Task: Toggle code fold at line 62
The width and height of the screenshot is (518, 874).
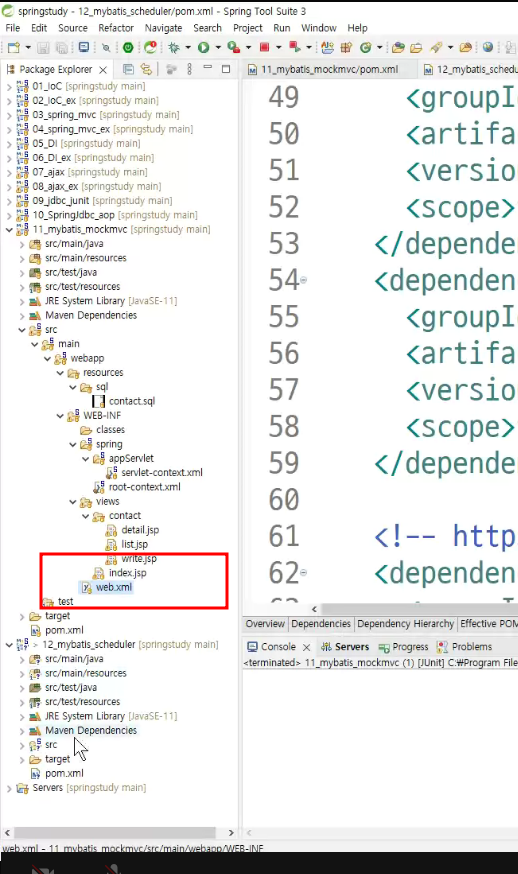Action: pyautogui.click(x=303, y=572)
